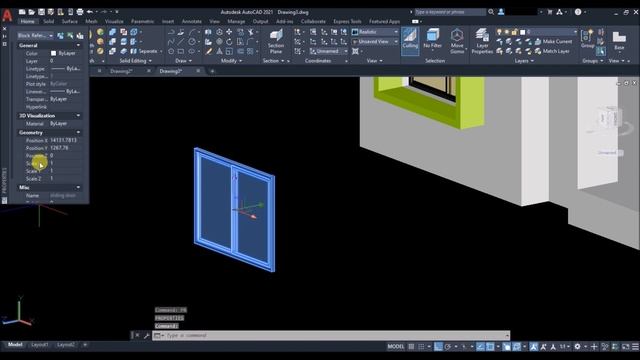Image resolution: width=640 pixels, height=360 pixels.
Task: Click the customization hamburger icon in status bar
Action: 635,347
